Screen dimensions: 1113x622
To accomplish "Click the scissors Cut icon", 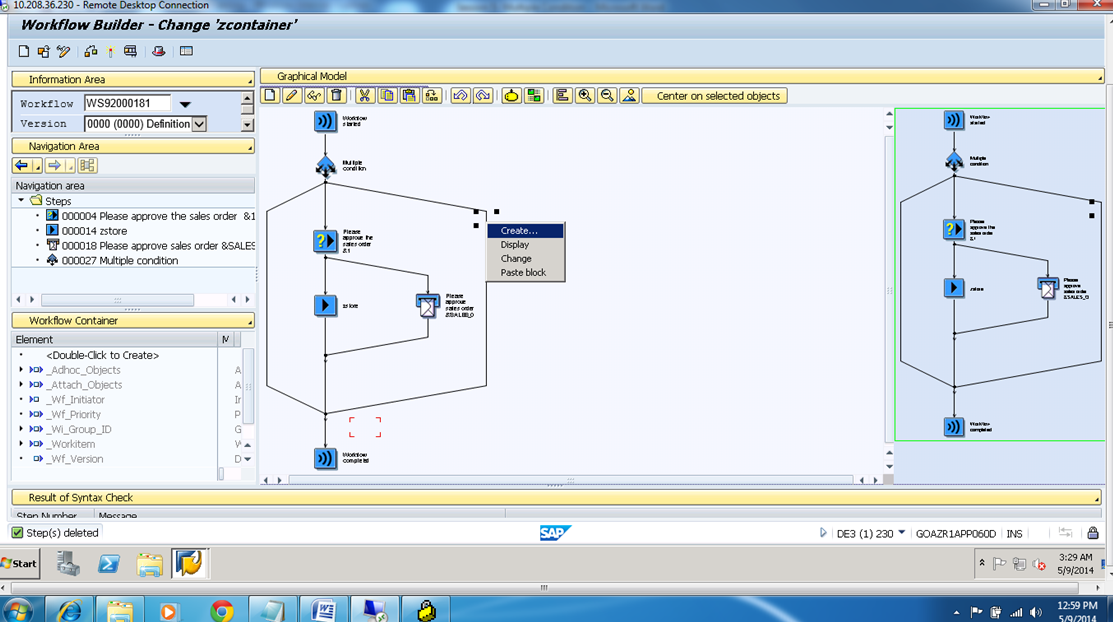I will point(364,95).
